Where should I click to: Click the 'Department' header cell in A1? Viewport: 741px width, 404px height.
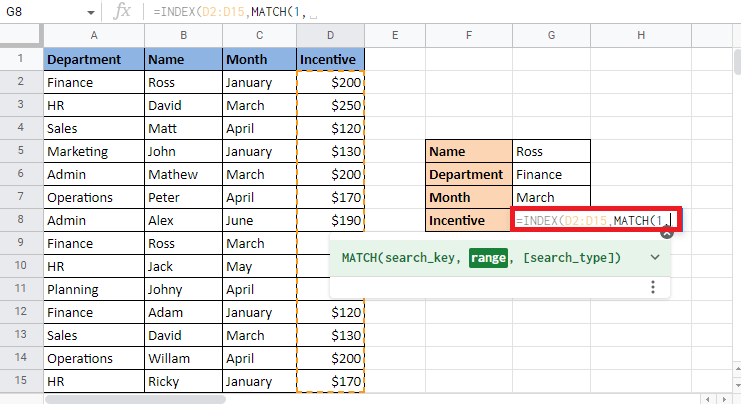[93, 59]
